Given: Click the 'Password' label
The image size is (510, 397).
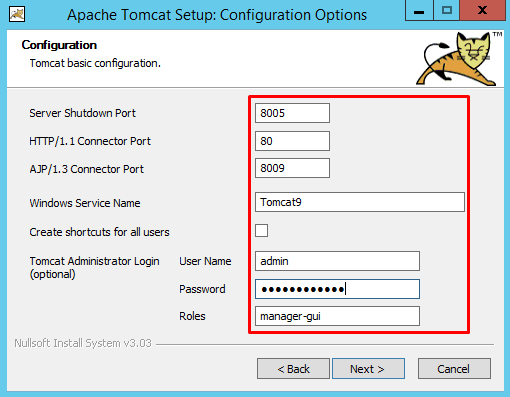Looking at the screenshot, I should pos(202,289).
